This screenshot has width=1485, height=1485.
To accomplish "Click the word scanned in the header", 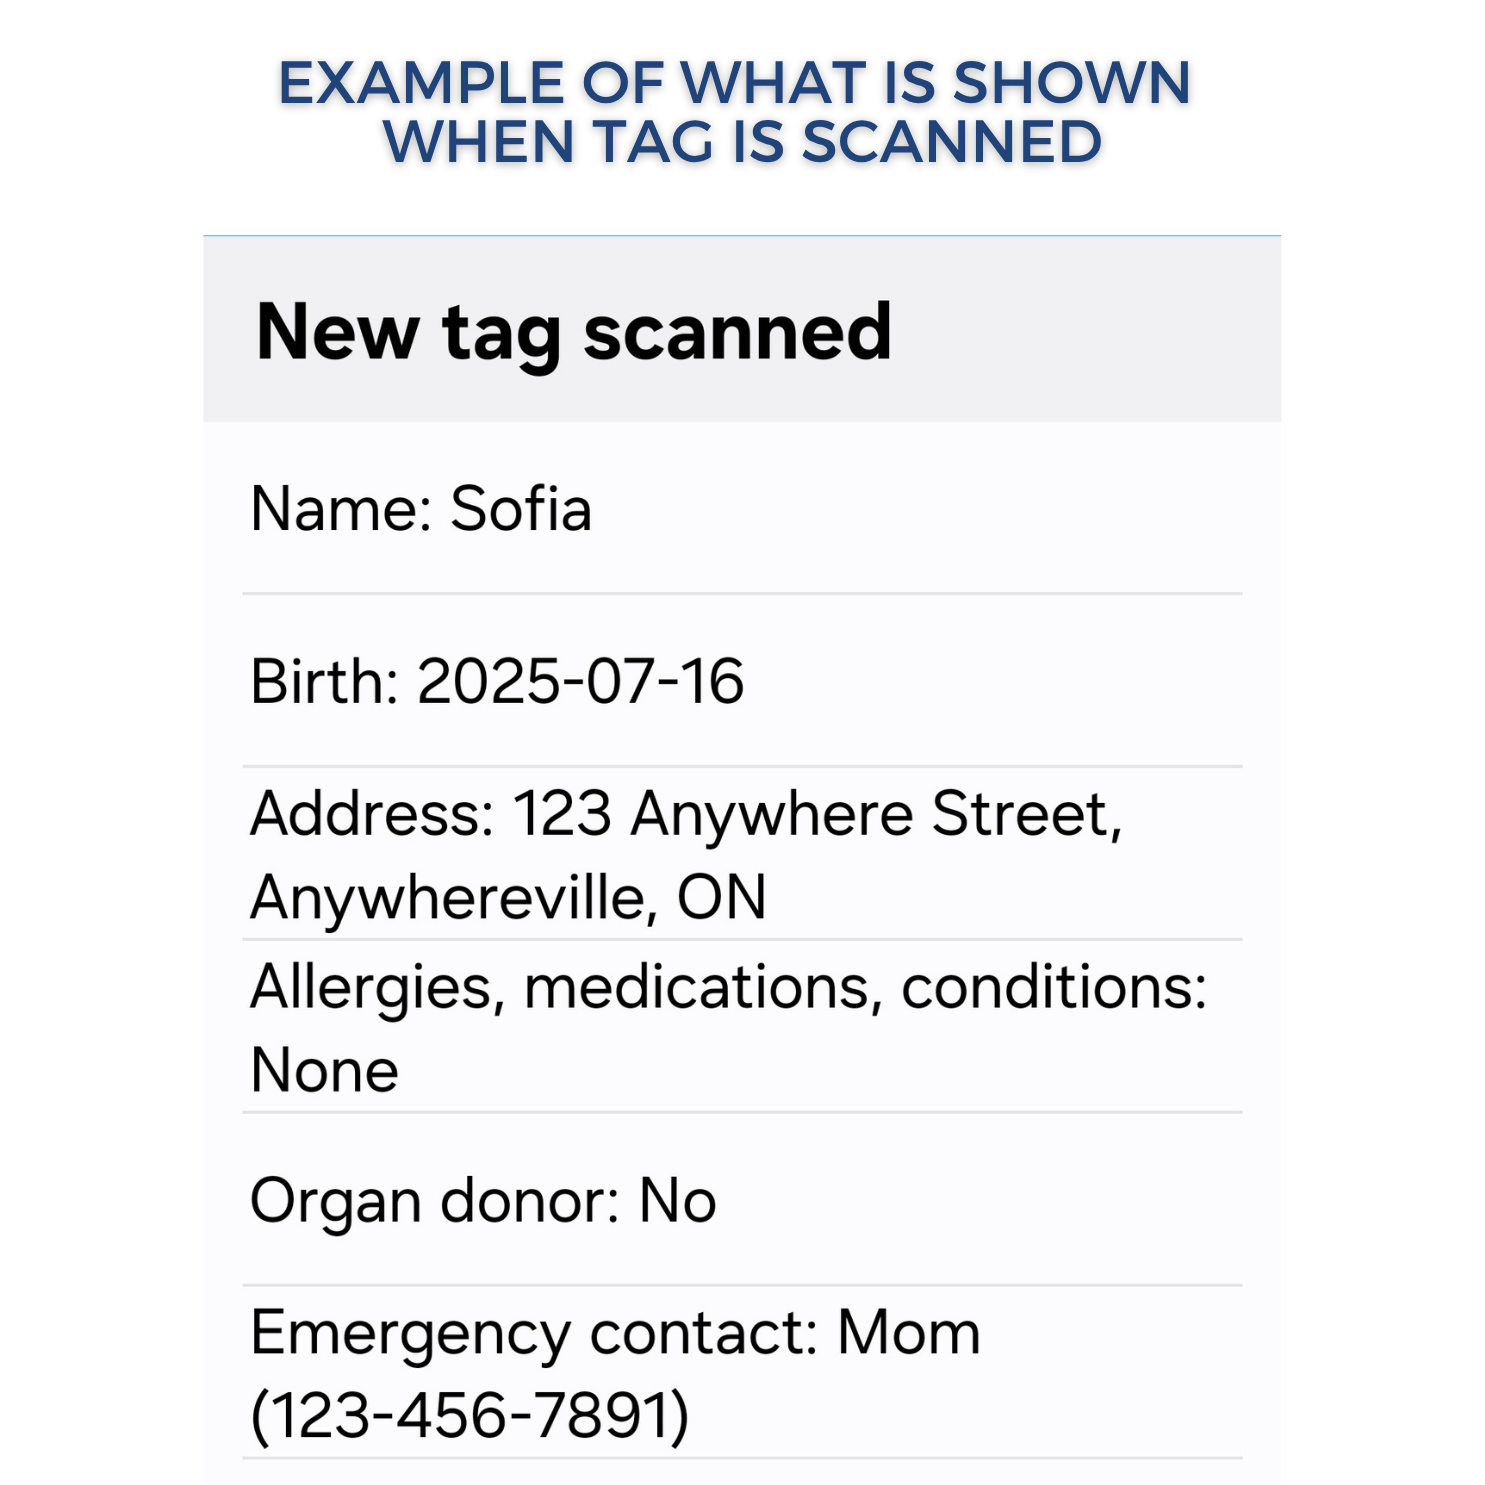I will coord(737,332).
